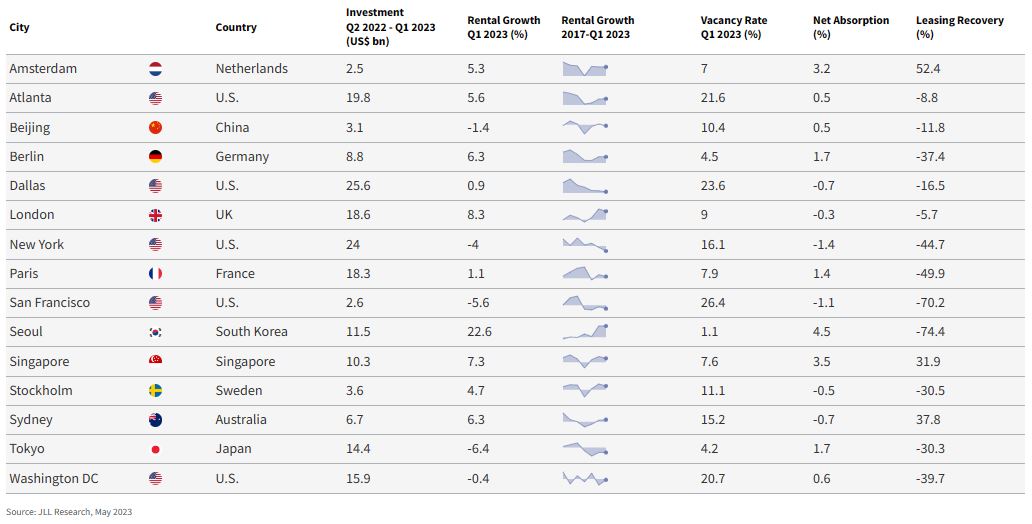Viewport: 1032px width, 524px height.
Task: Select Washington DC's rental growth sparkline
Action: coord(585,479)
